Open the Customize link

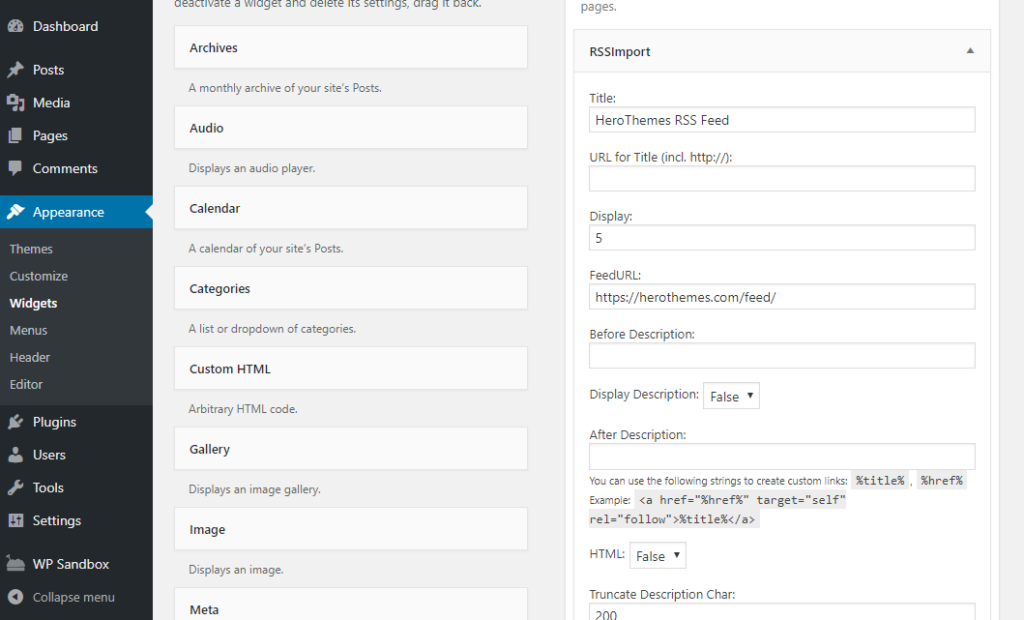(x=38, y=275)
